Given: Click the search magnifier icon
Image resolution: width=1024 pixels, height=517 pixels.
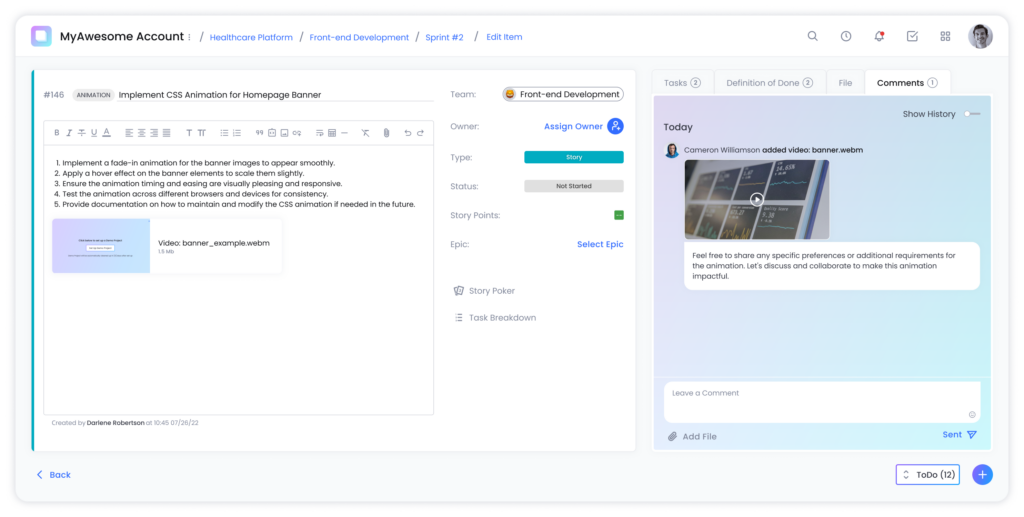Looking at the screenshot, I should [813, 36].
